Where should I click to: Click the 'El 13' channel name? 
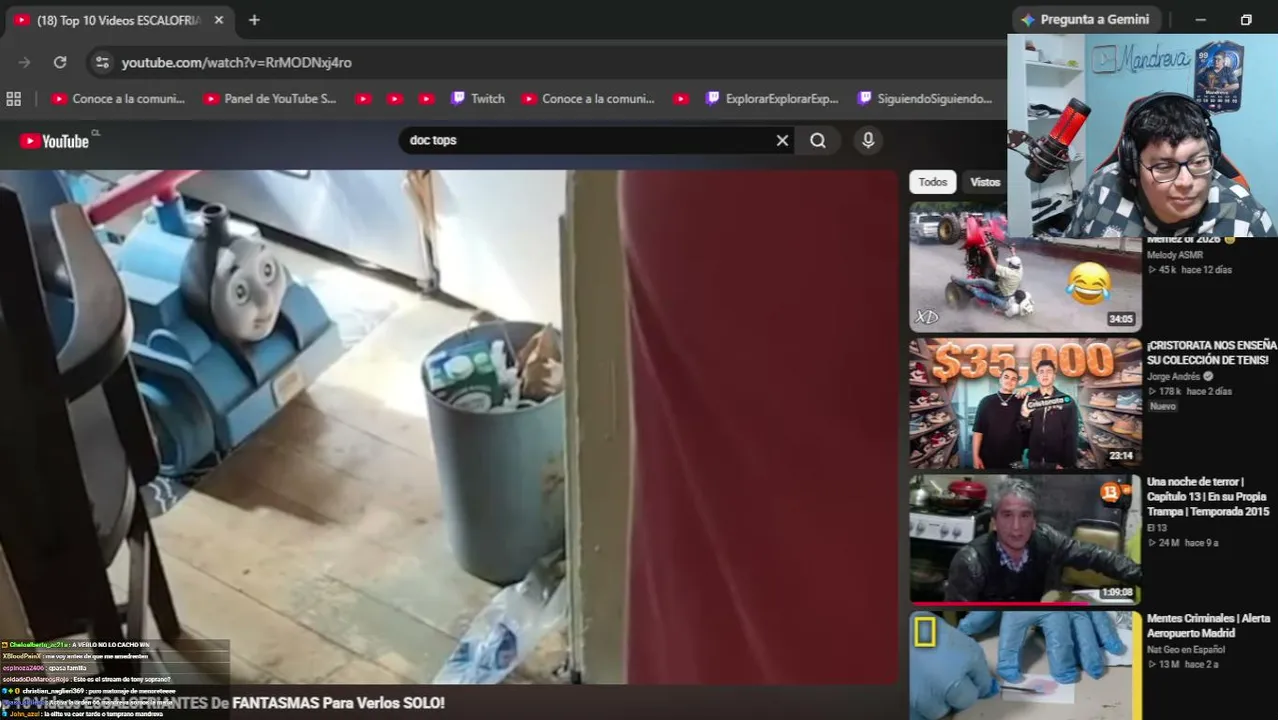[x=1157, y=528]
